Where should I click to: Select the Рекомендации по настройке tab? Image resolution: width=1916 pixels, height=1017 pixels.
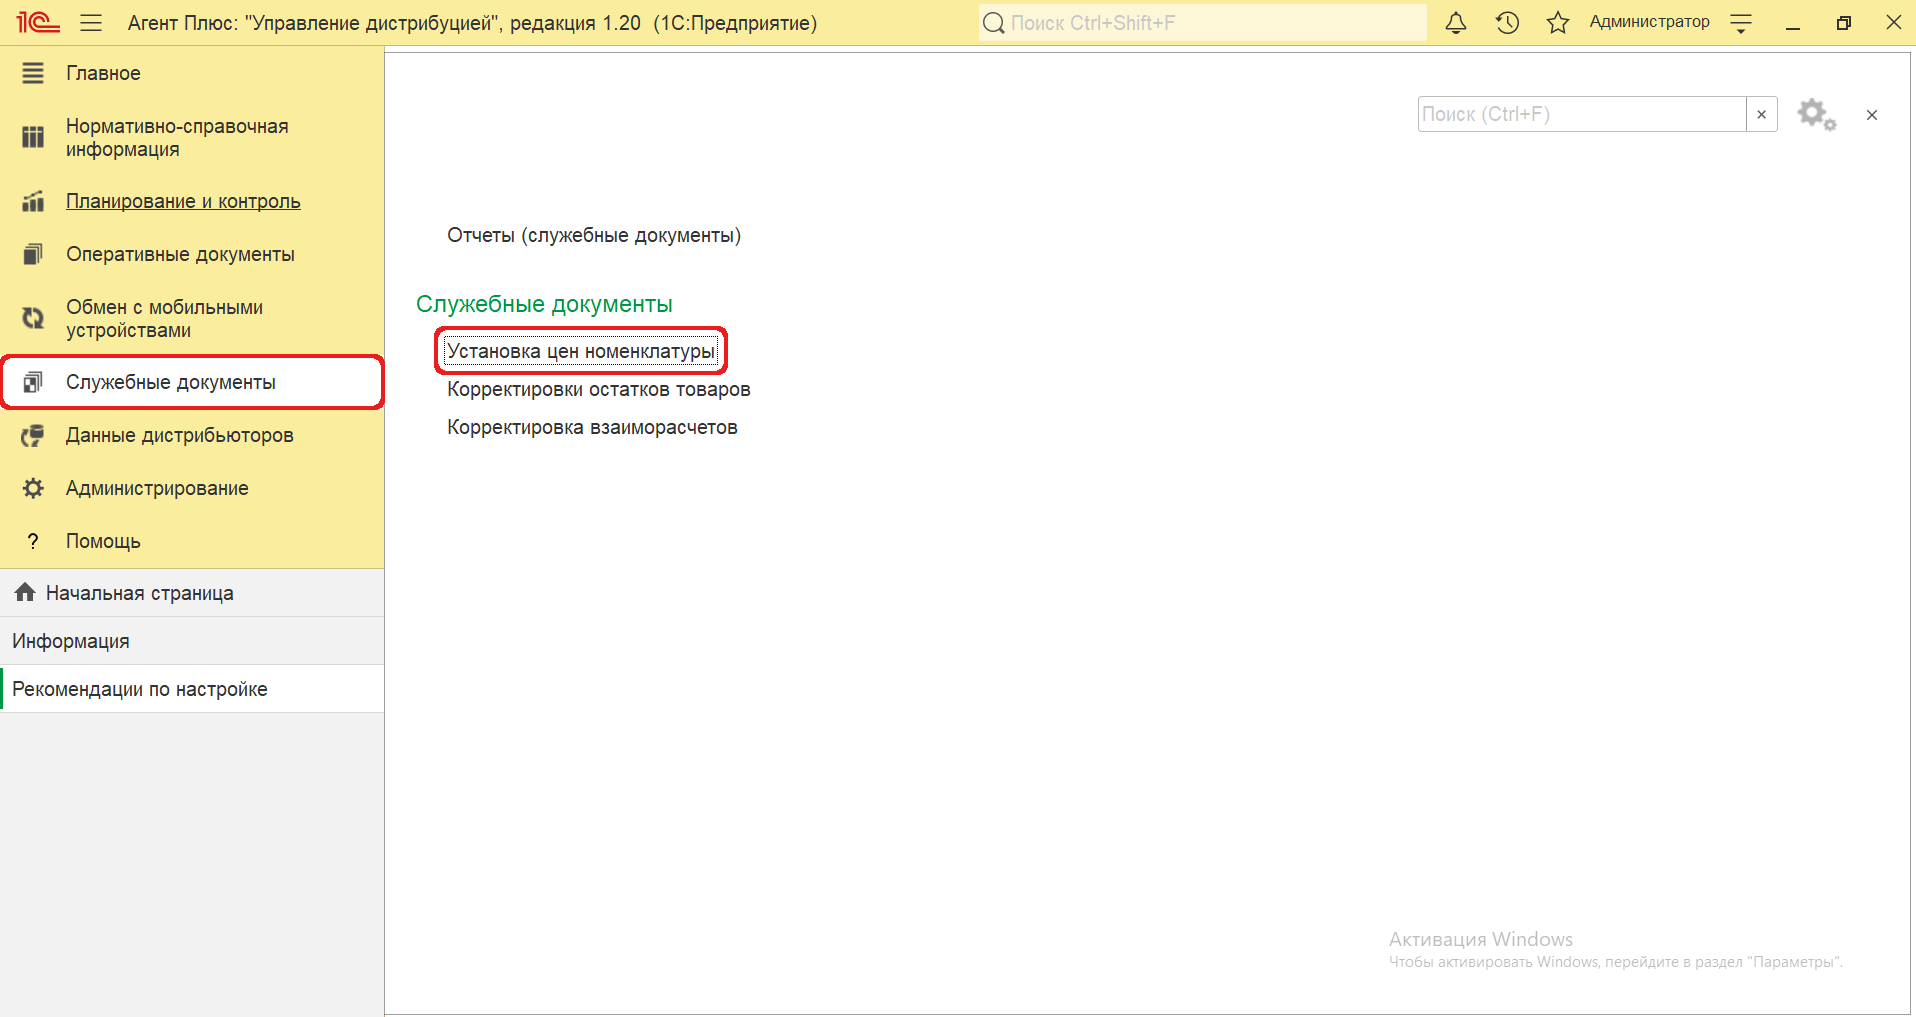pos(140,689)
